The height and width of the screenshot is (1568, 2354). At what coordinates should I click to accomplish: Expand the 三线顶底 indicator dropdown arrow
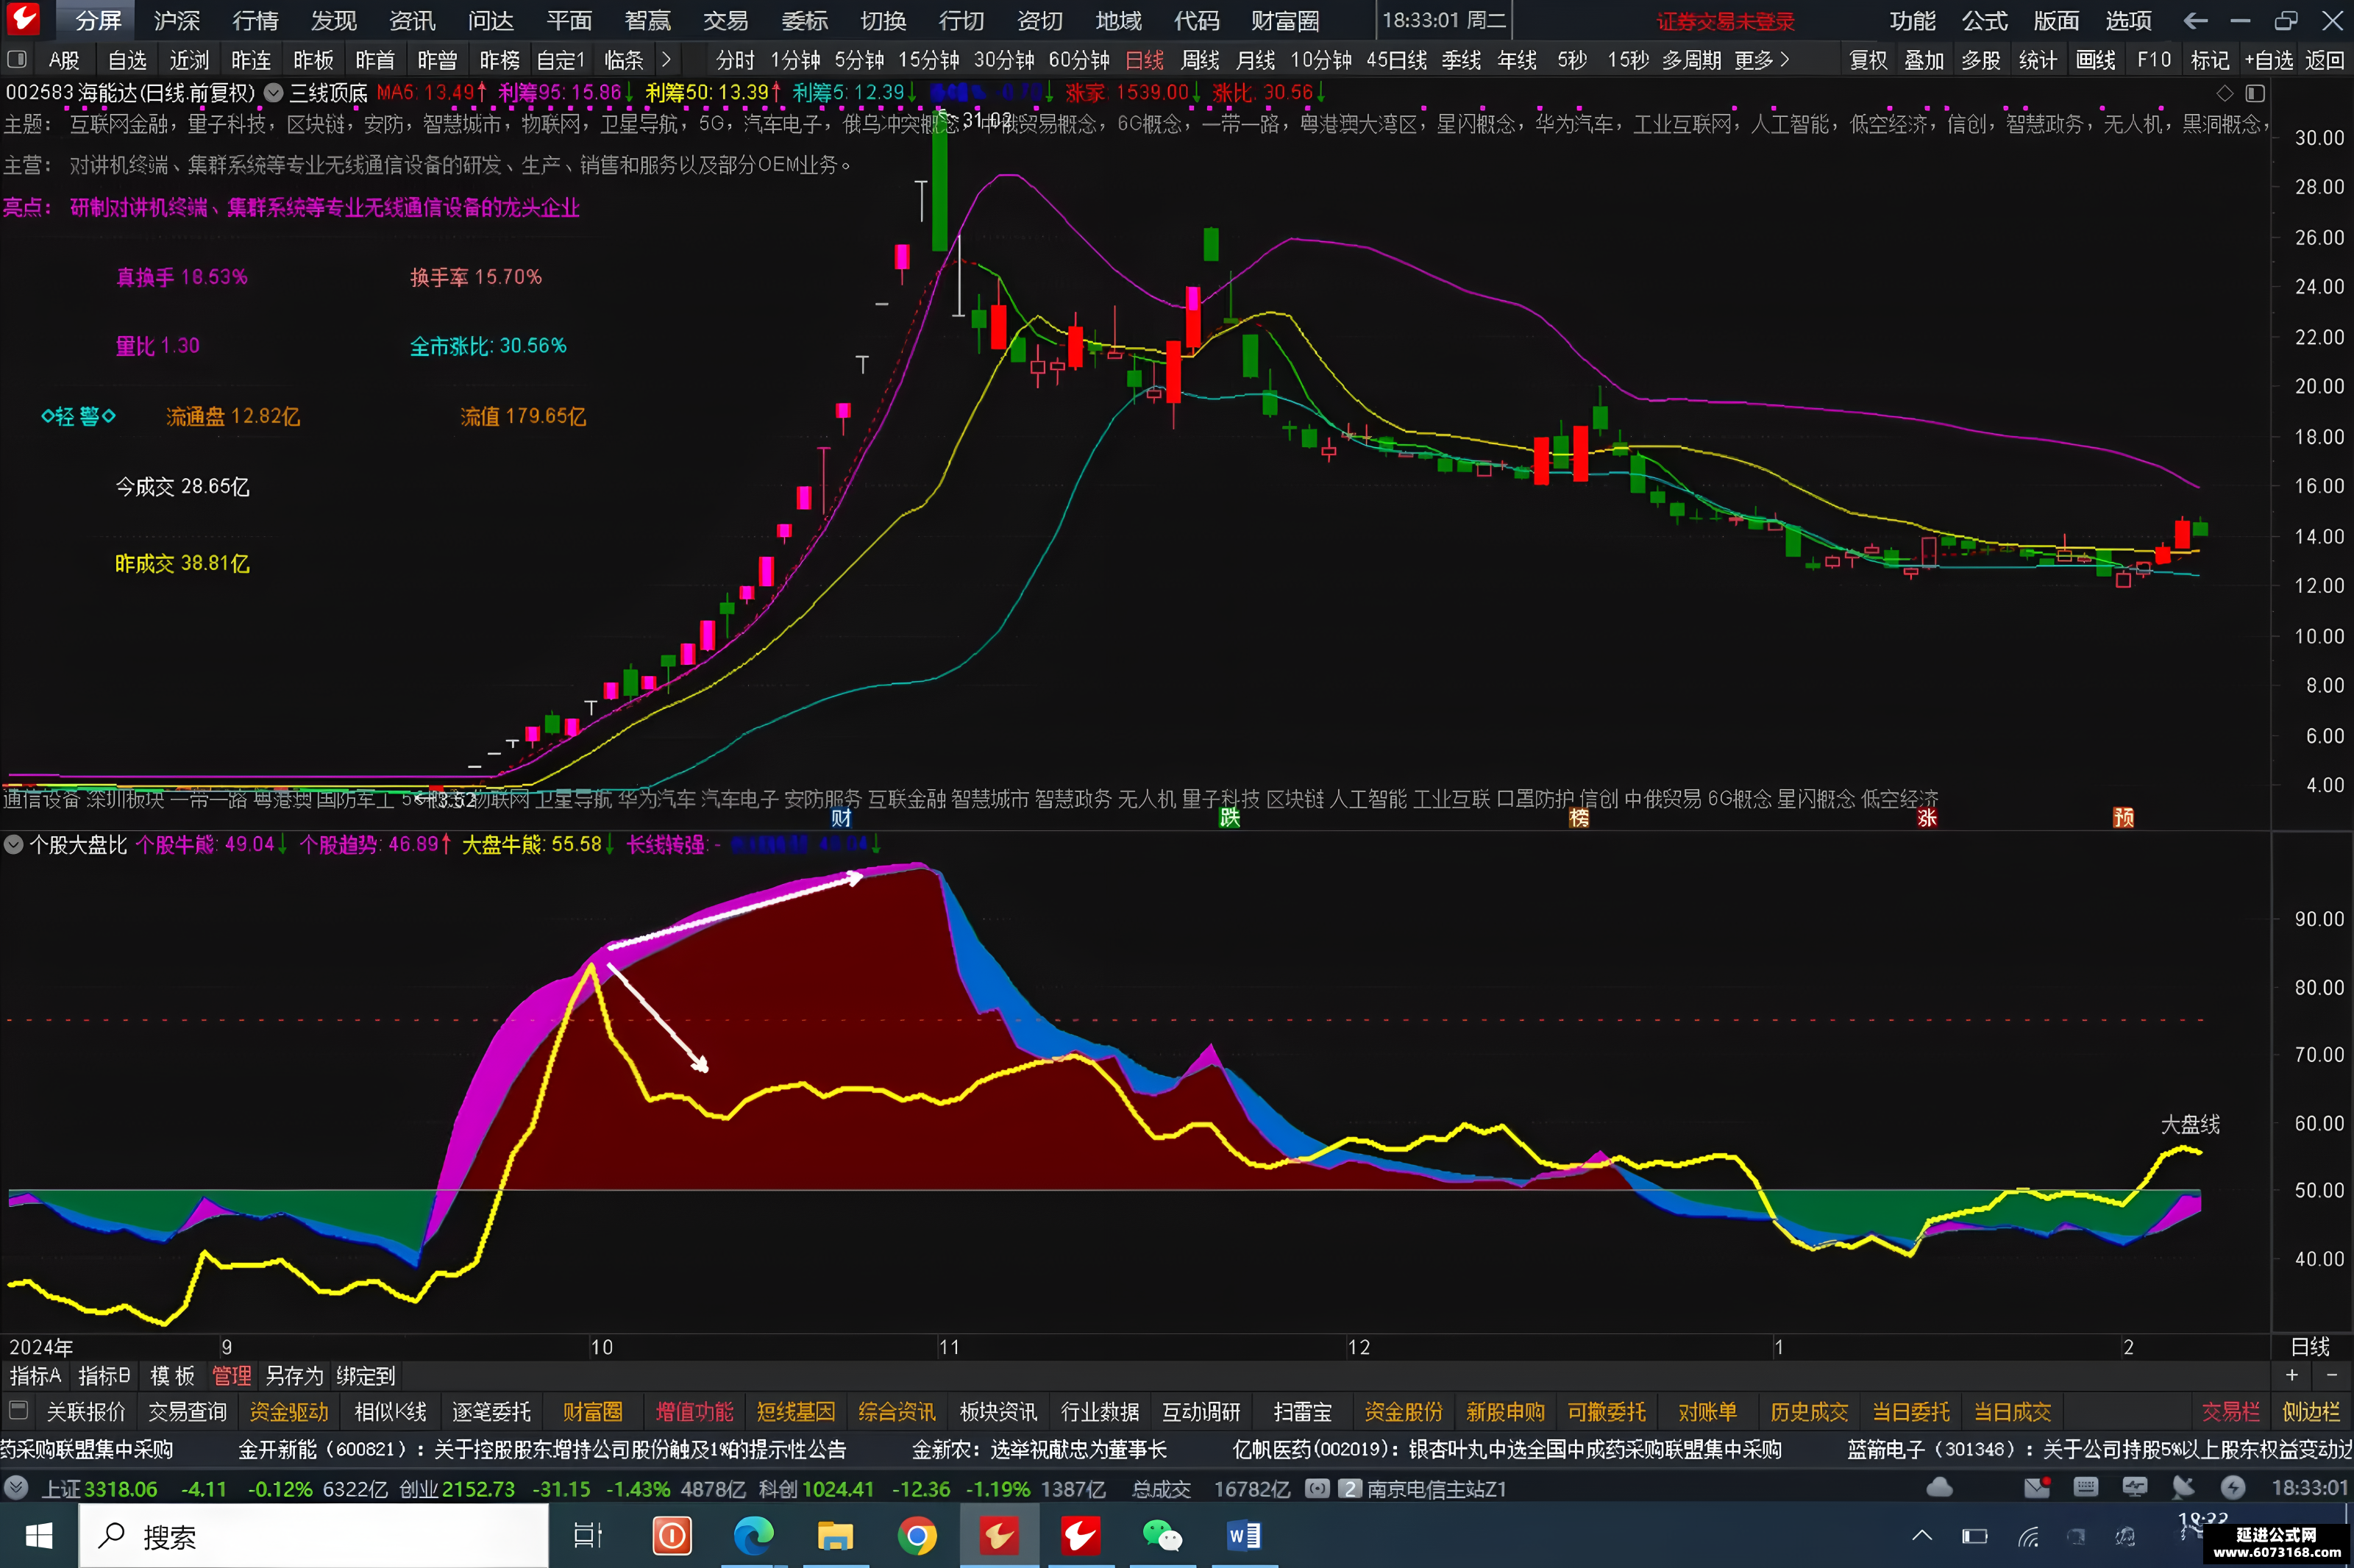[273, 93]
